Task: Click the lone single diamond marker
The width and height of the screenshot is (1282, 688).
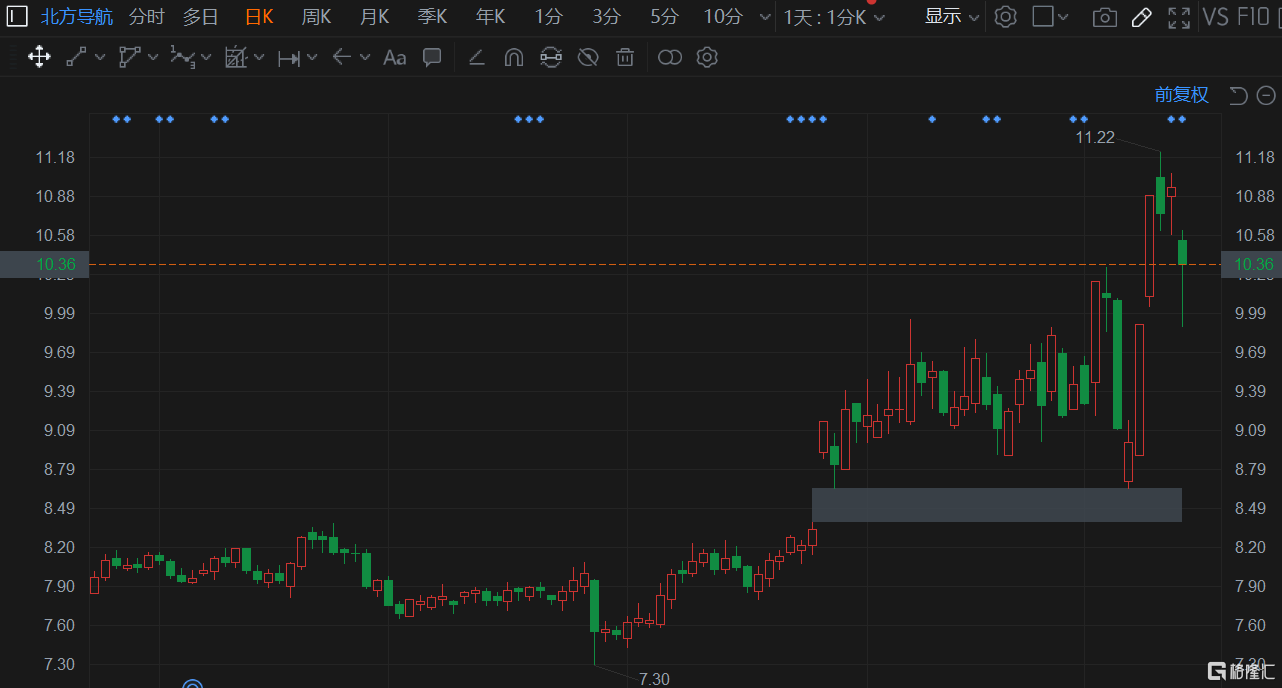Action: pos(932,119)
